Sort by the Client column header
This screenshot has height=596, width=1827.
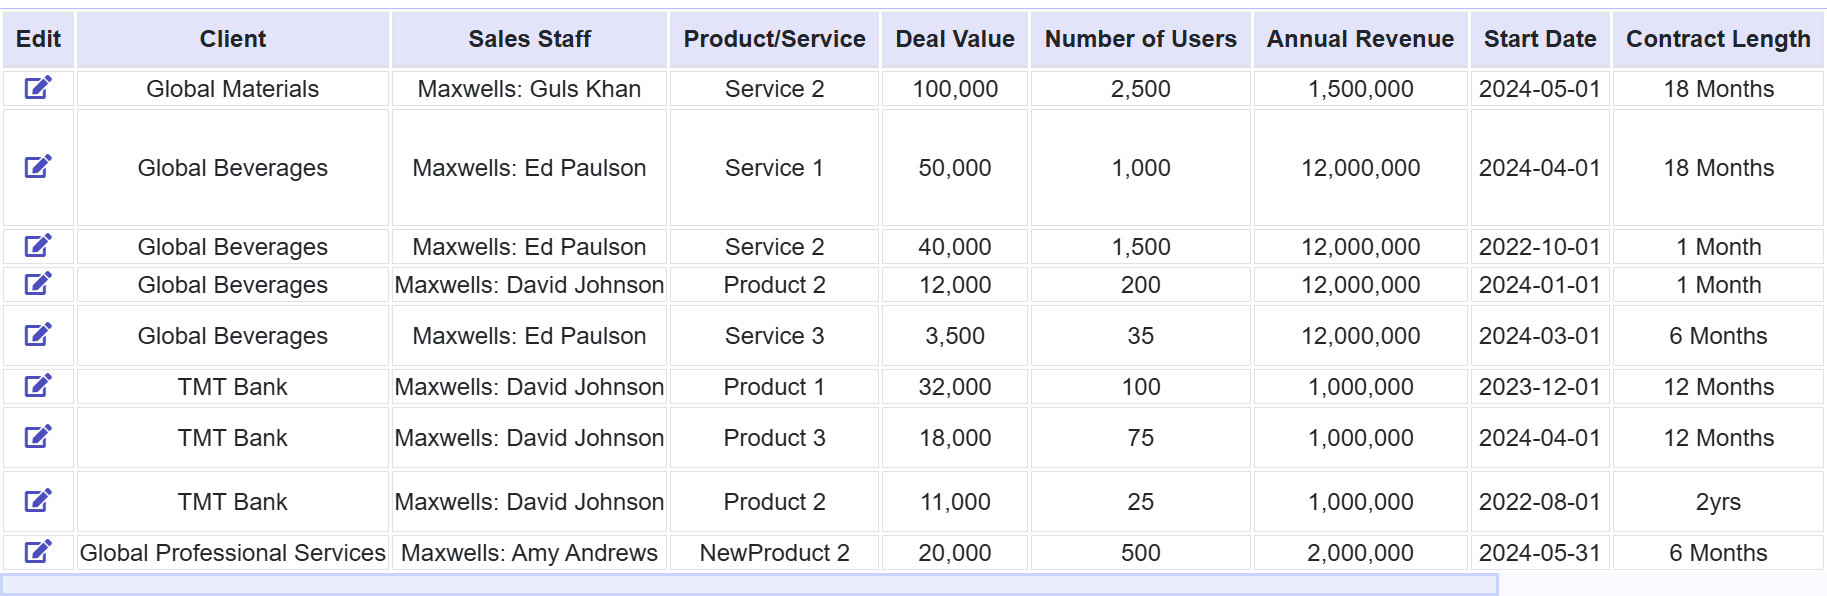click(x=232, y=39)
